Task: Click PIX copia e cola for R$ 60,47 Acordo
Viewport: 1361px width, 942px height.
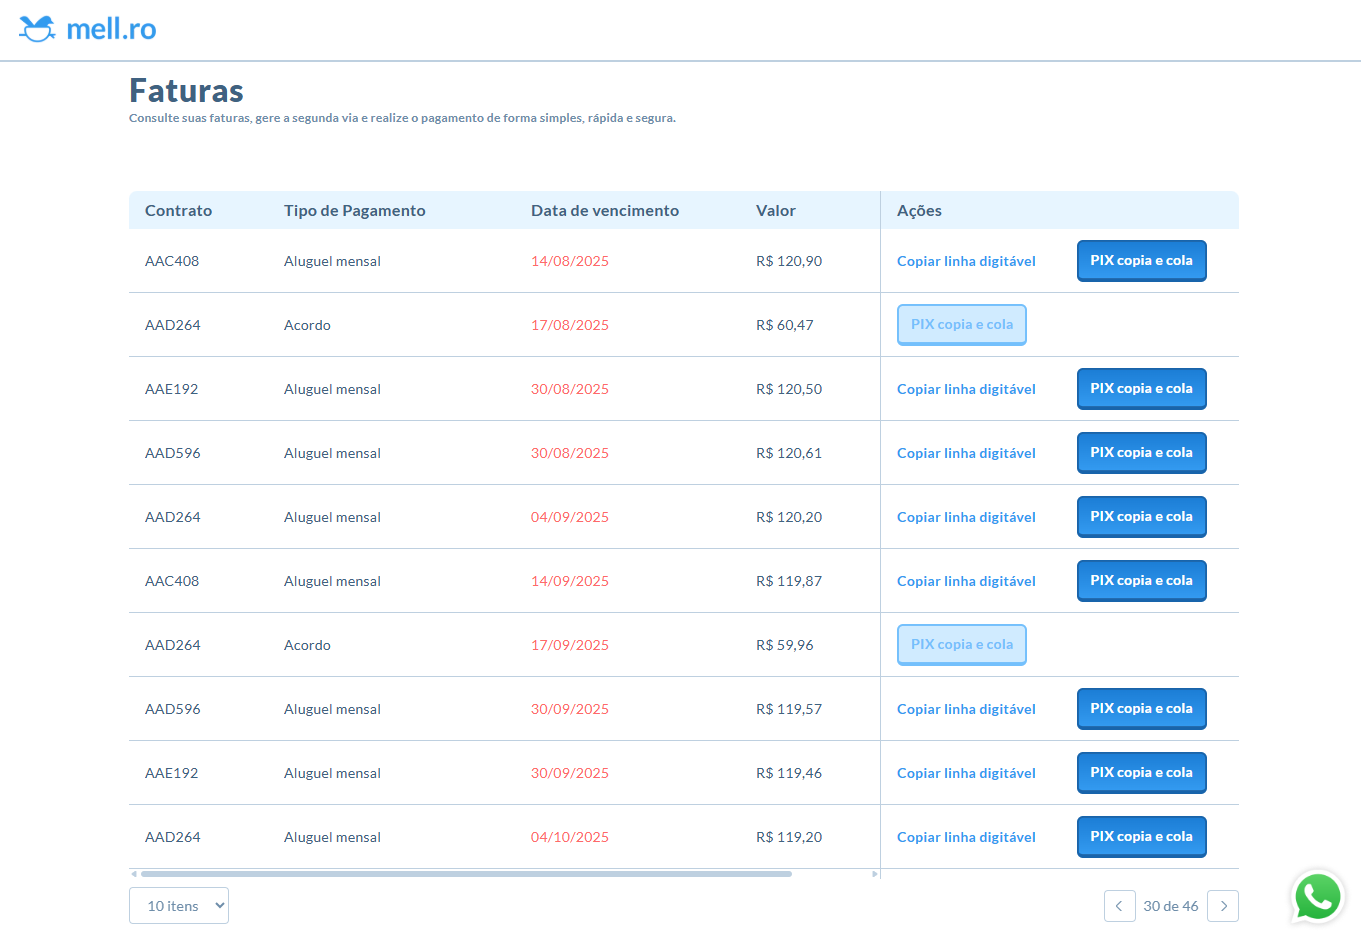Action: 962,325
